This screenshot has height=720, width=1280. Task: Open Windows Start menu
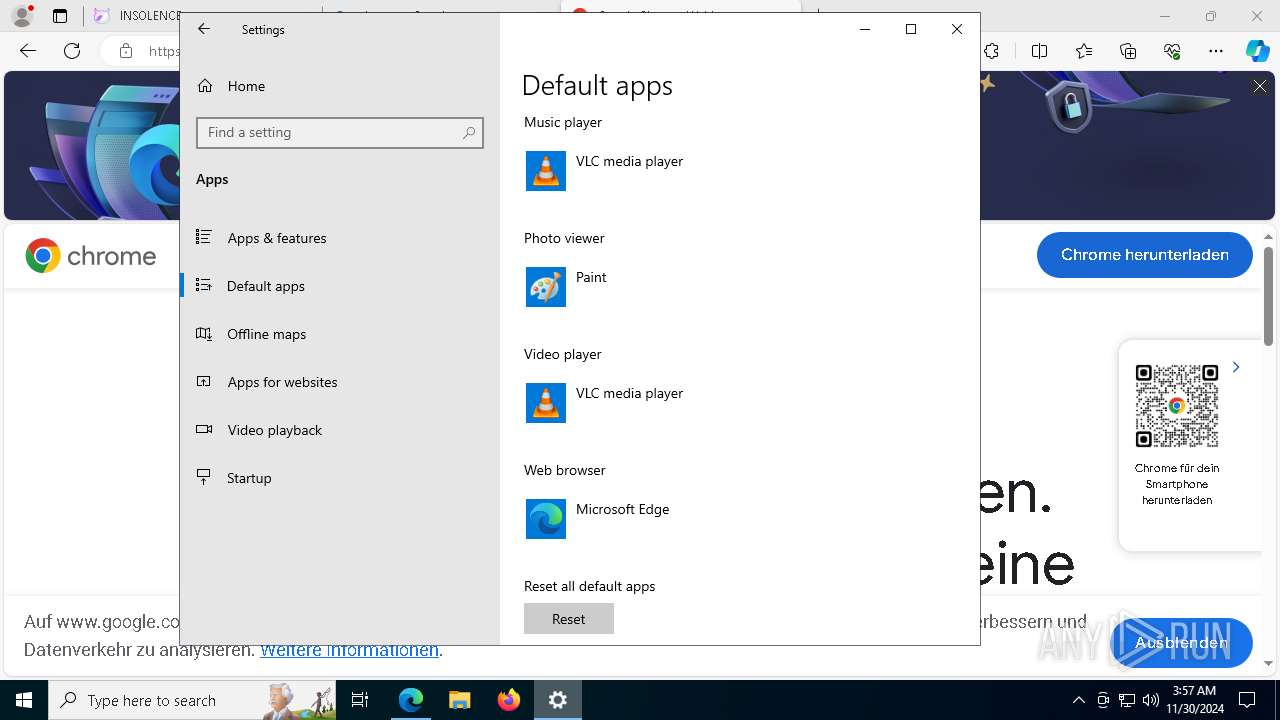(x=24, y=700)
